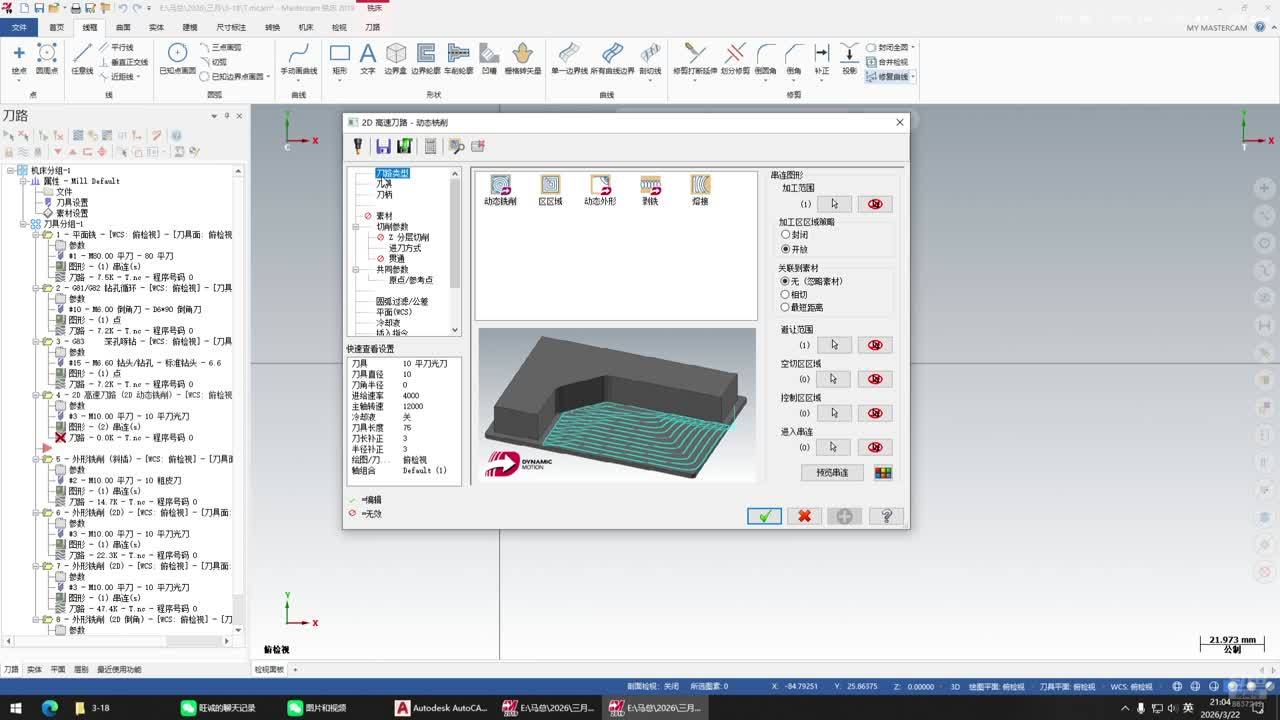Screen dimensions: 1280x720
Task: Select the 封闭 radio button
Action: [785, 235]
